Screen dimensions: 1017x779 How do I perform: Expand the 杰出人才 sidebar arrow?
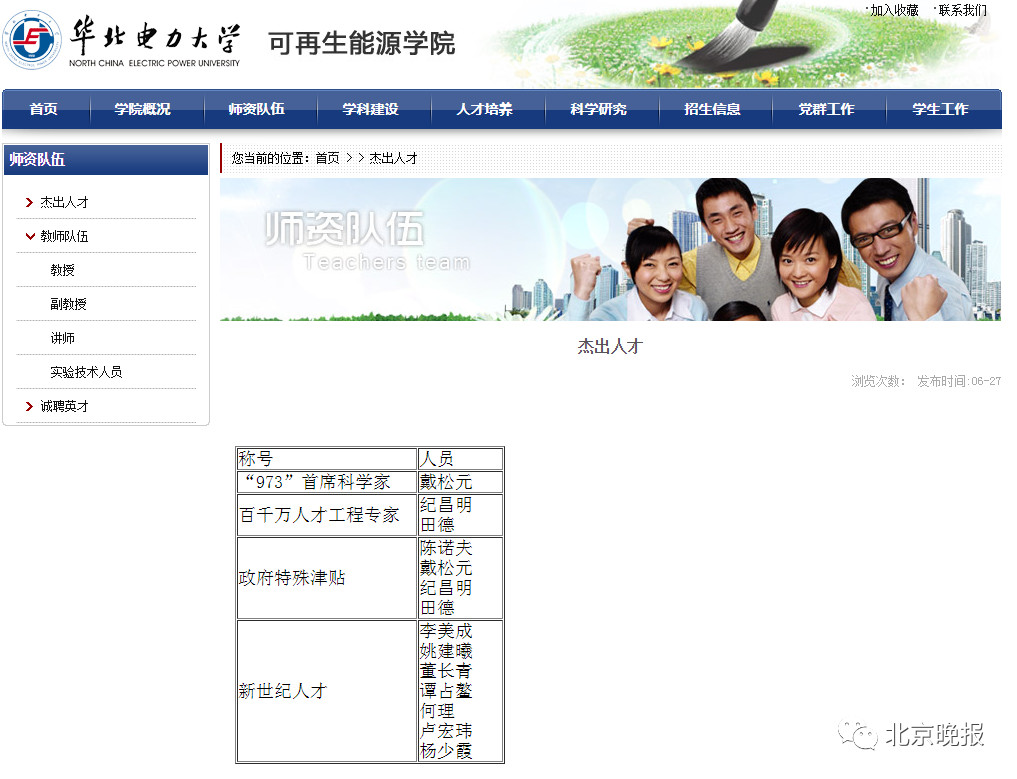click(30, 203)
